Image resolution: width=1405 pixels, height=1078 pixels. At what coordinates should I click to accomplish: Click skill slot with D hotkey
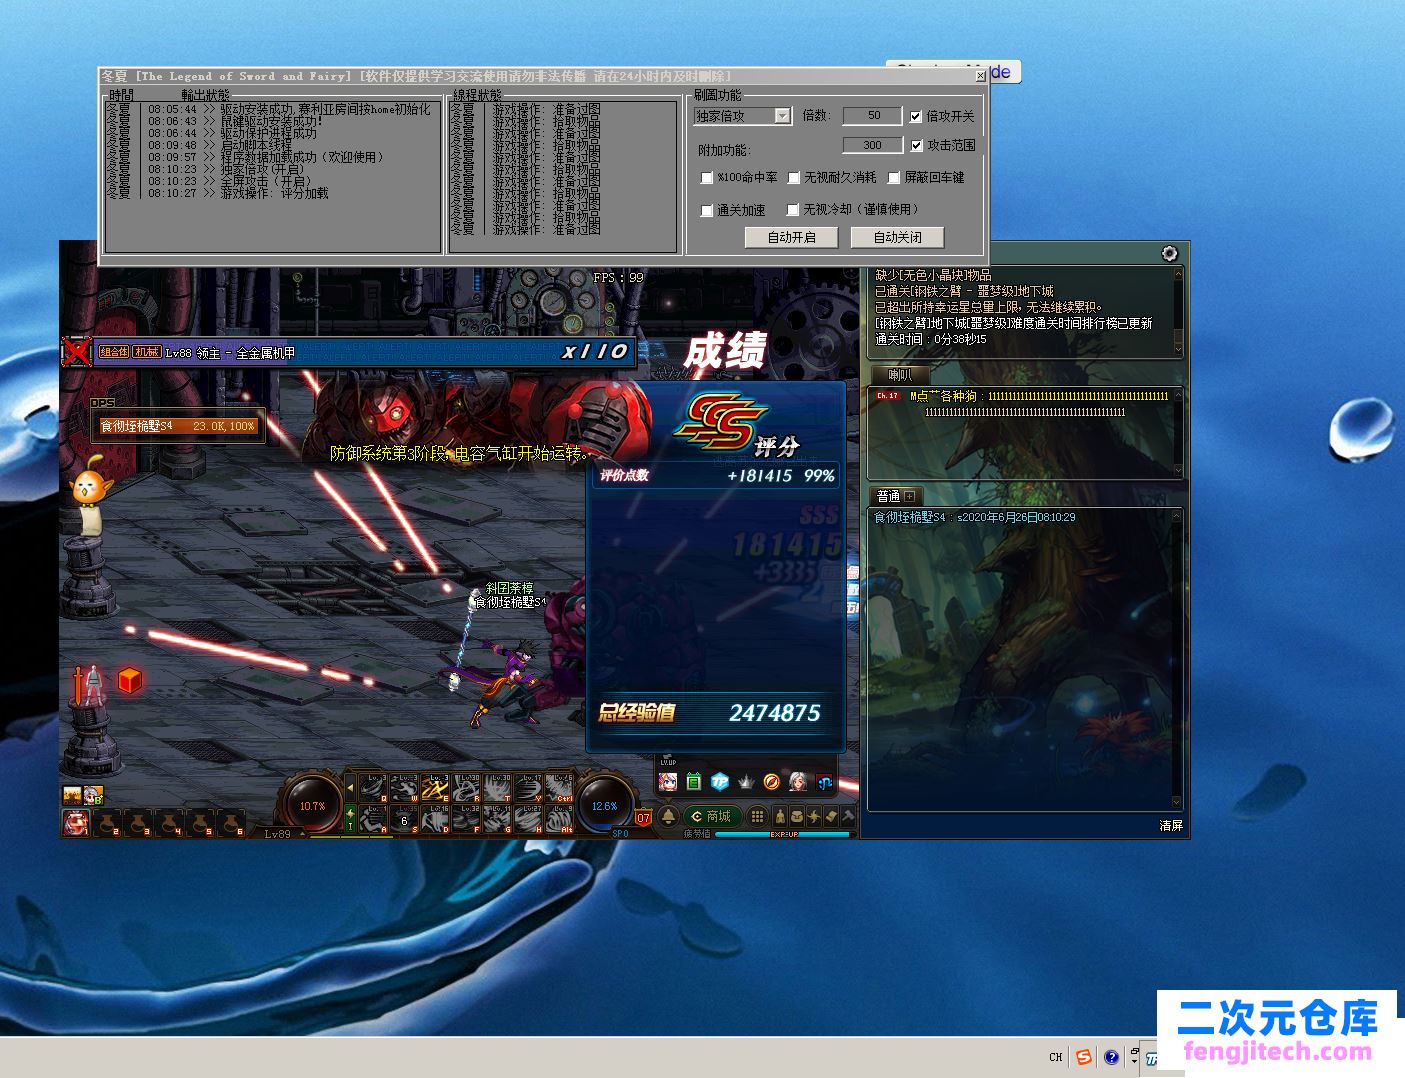436,818
